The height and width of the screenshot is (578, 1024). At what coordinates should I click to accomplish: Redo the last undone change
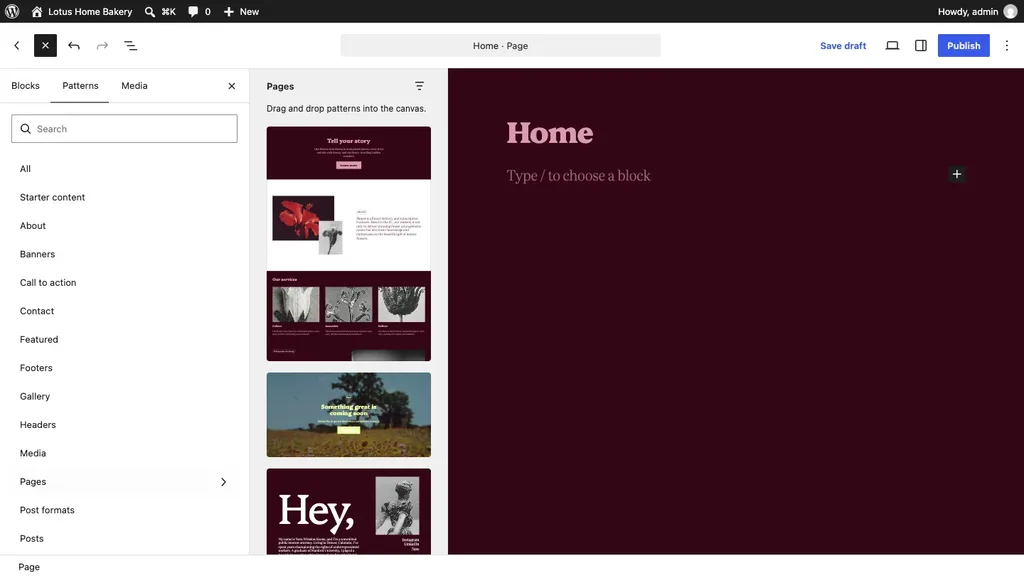pyautogui.click(x=102, y=45)
